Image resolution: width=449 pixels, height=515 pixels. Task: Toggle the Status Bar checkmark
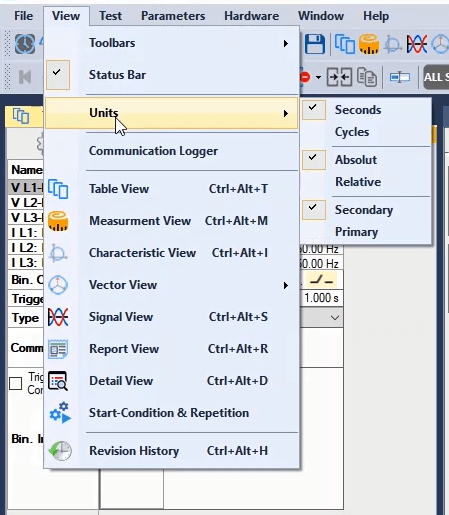pyautogui.click(x=58, y=75)
